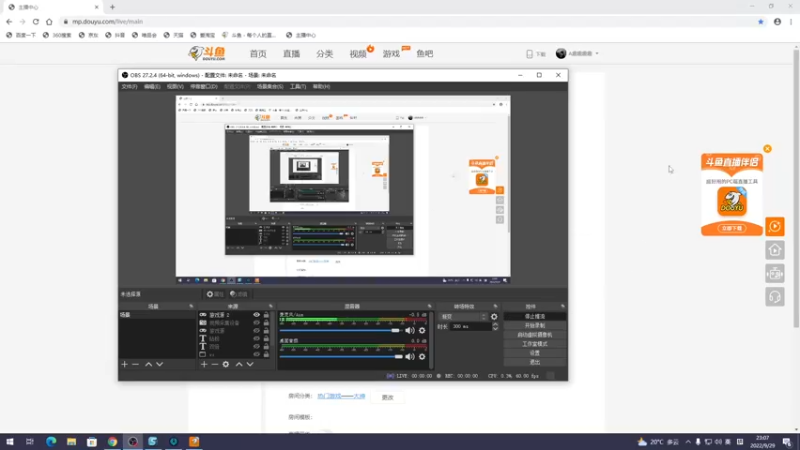Click the home icon in Douyu sidebar

coord(774,250)
